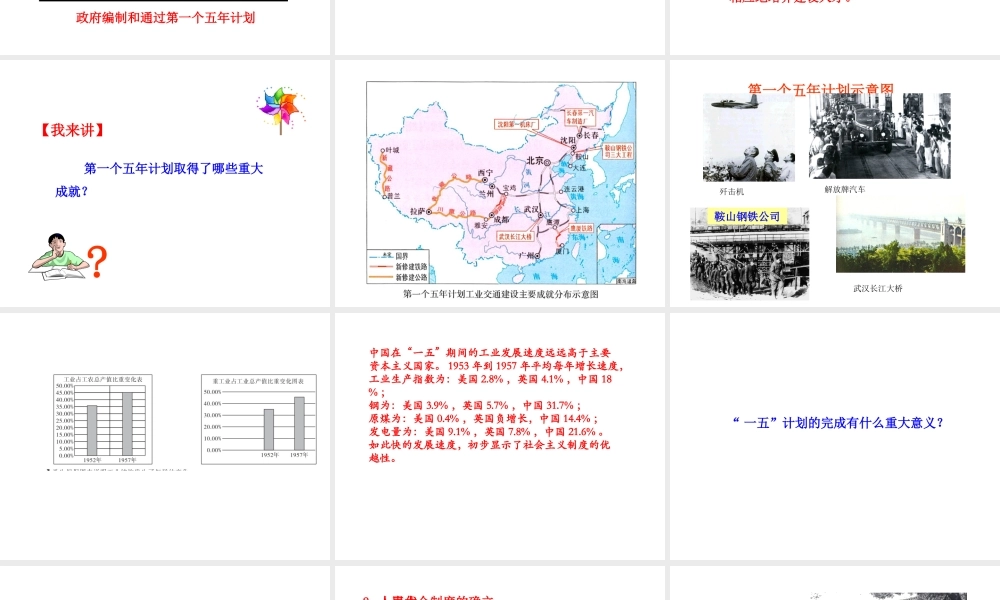Click the fighter jet photo

click(749, 138)
